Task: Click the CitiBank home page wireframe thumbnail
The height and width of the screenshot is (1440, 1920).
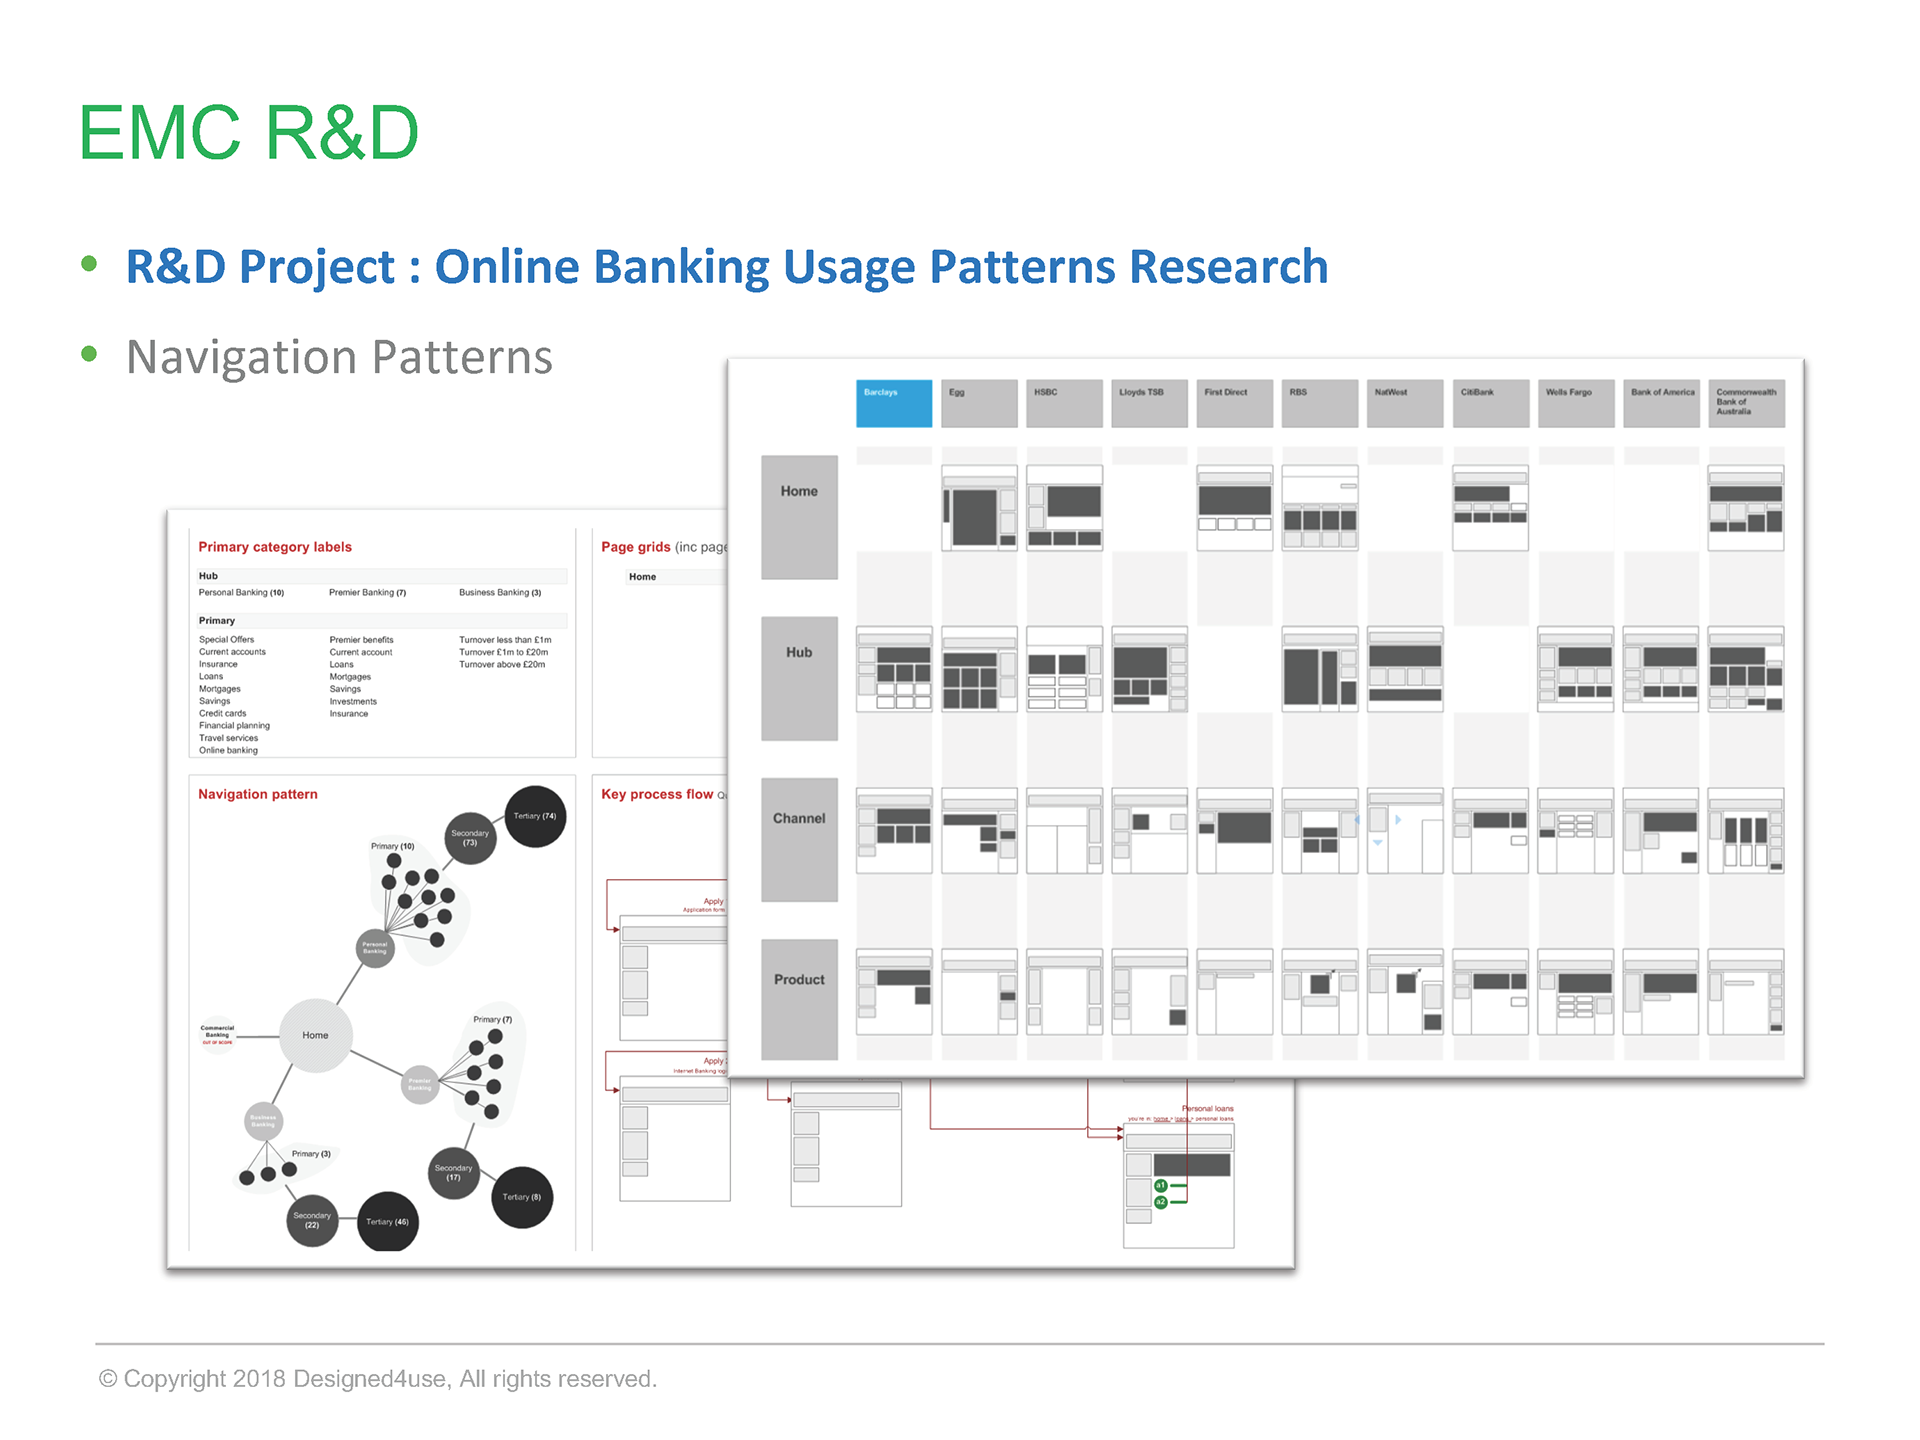Action: [x=1490, y=508]
